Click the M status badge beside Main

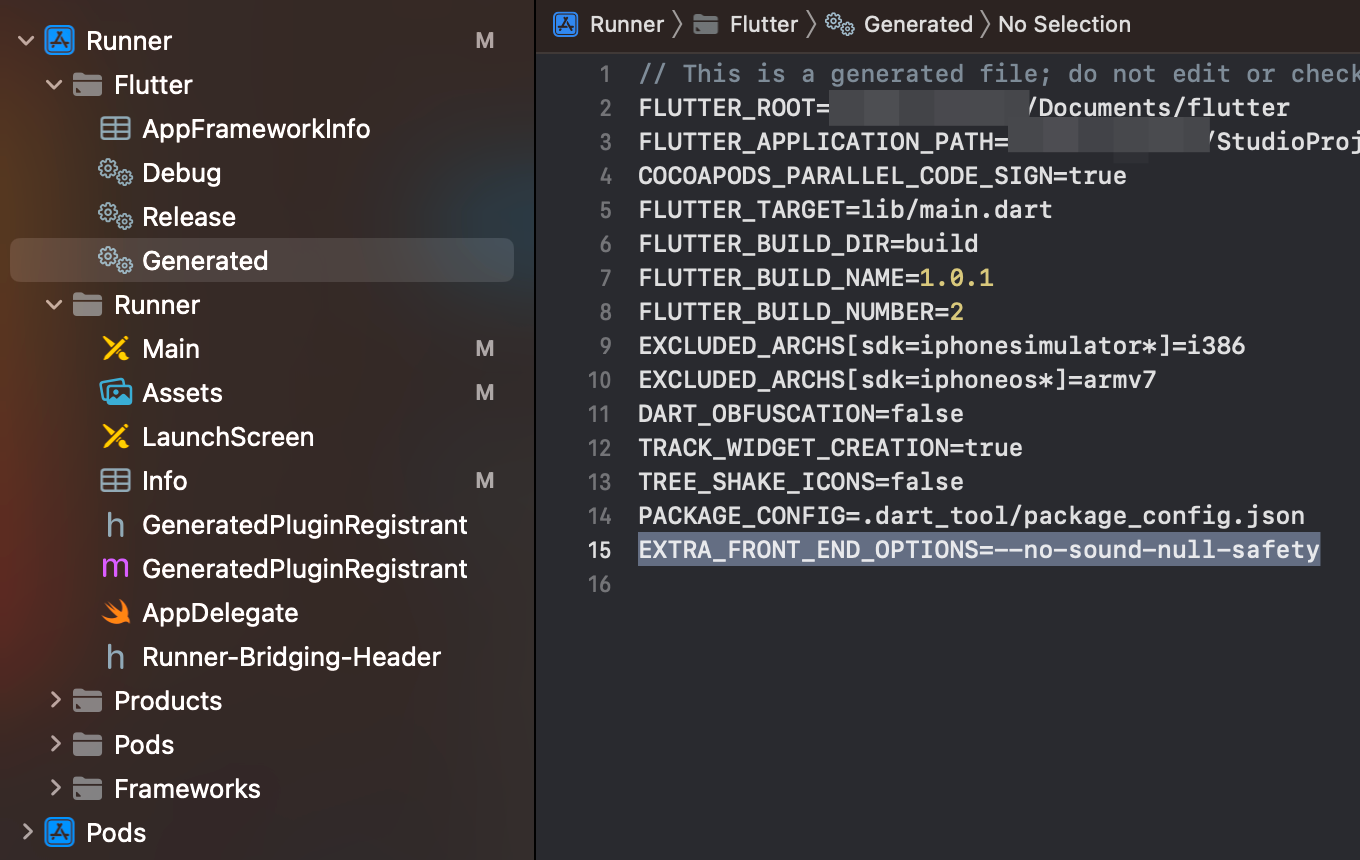coord(485,349)
